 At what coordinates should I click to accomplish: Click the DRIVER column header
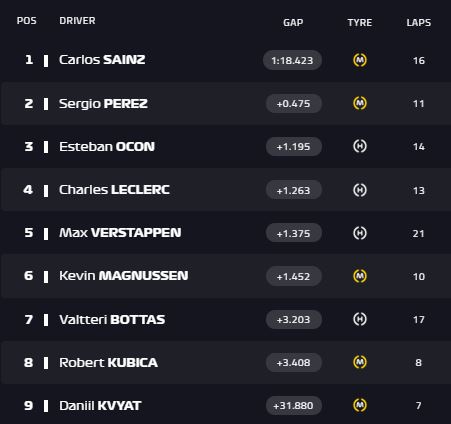tap(77, 21)
